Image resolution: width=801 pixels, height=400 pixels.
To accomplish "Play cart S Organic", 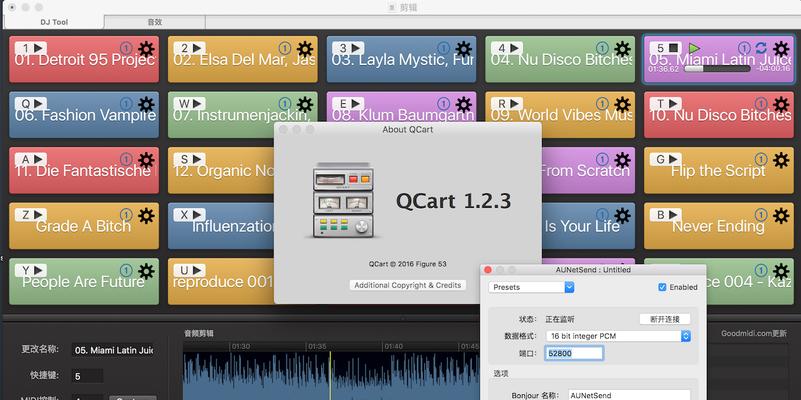I will (x=198, y=159).
